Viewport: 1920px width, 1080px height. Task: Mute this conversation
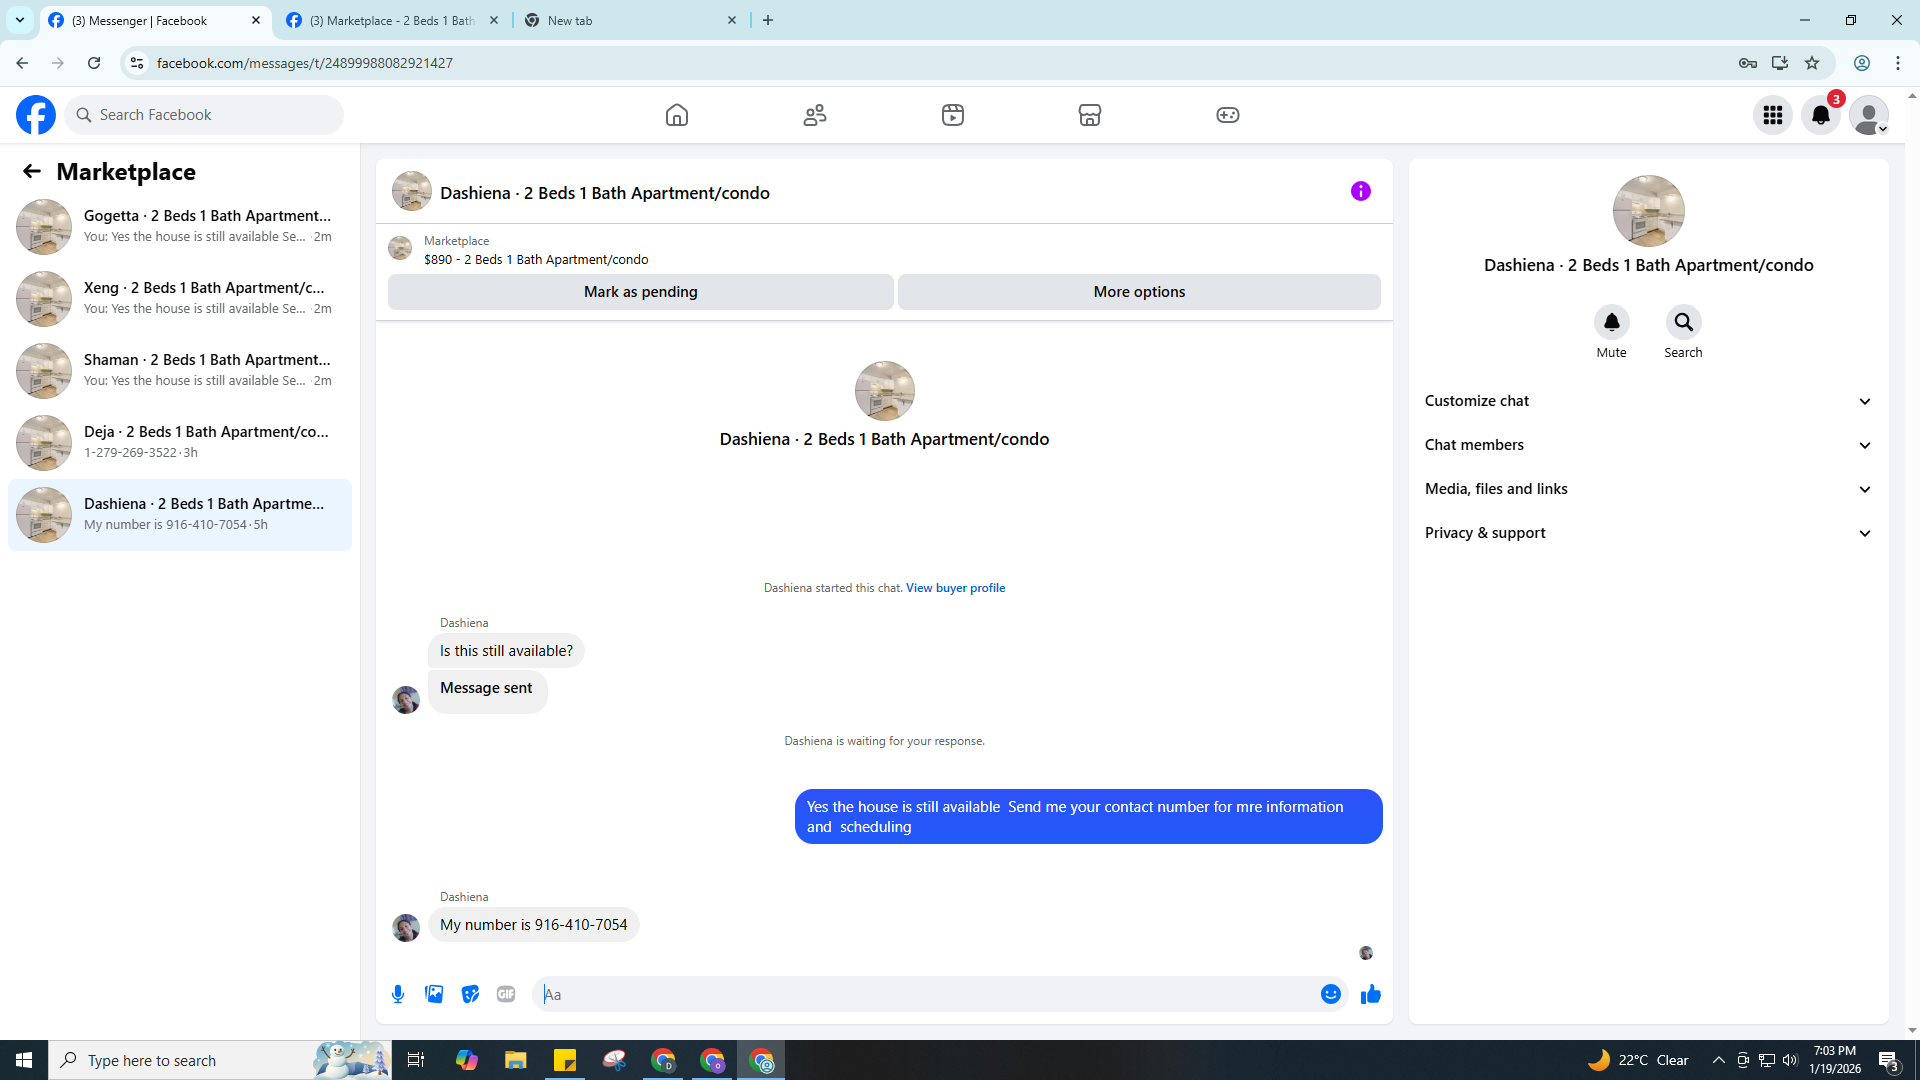pyautogui.click(x=1611, y=323)
